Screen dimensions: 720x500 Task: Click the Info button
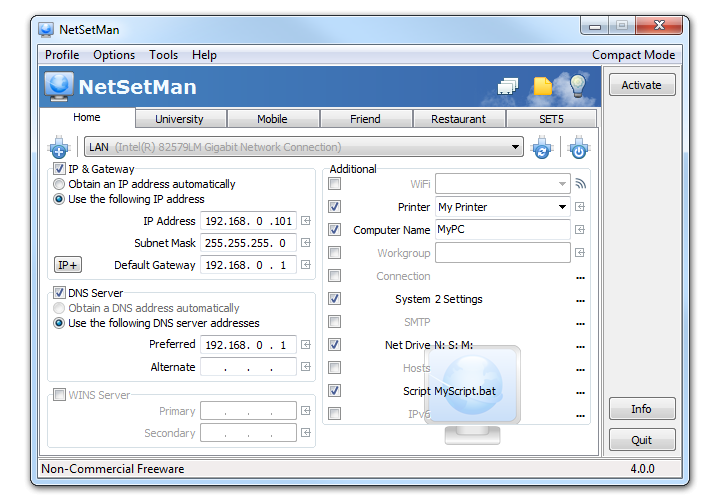pos(642,409)
